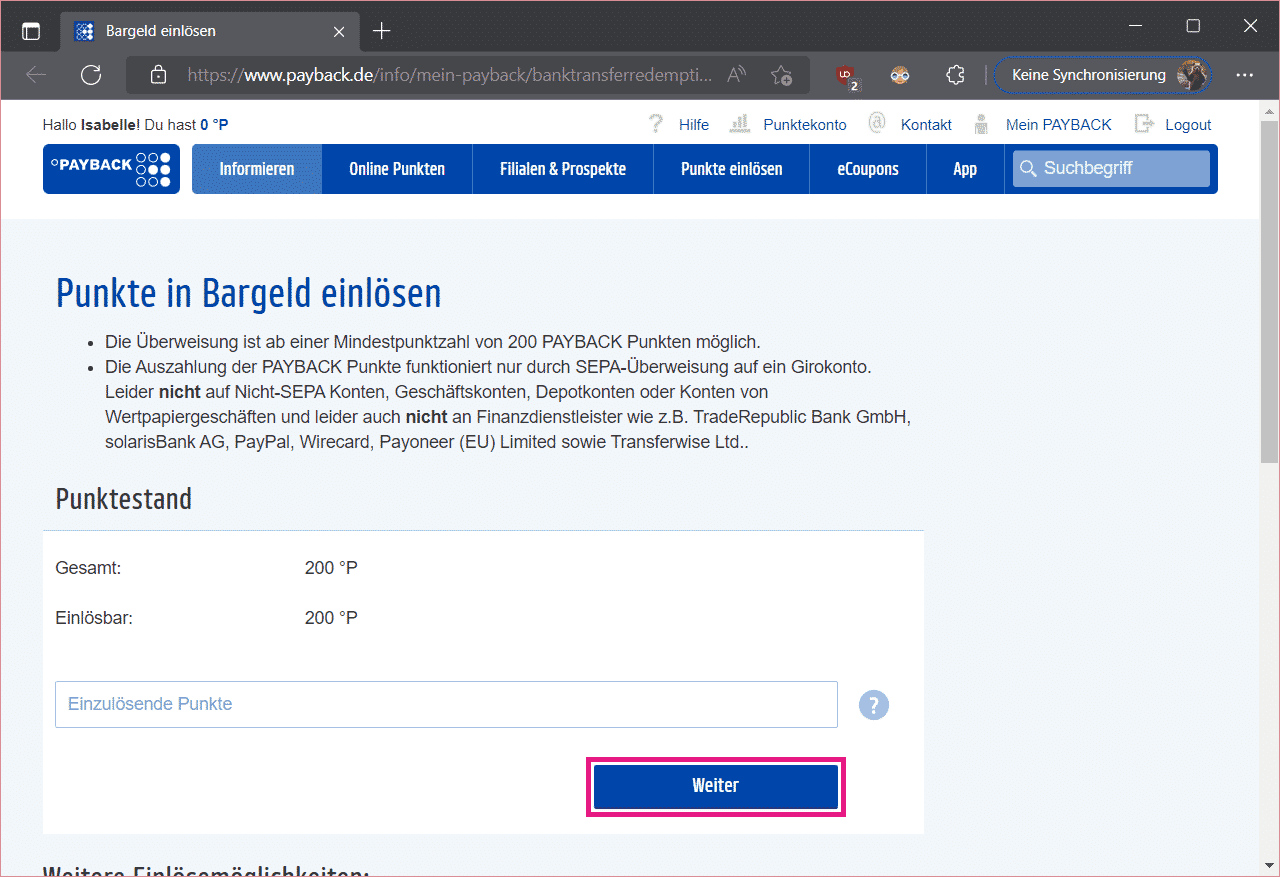View site security via the lock icon

[157, 74]
